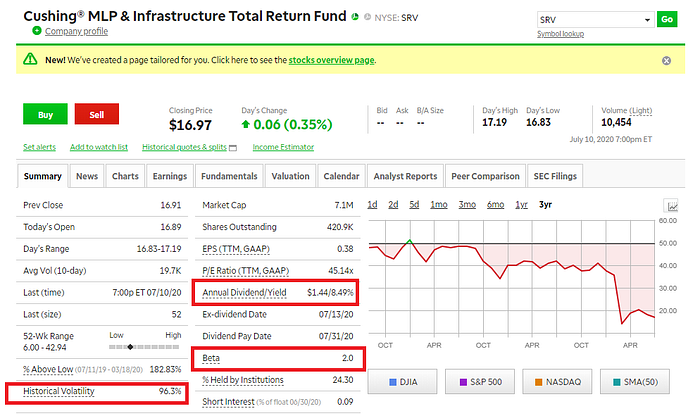Screen dimensions: 700x420
Task: Toggle the DJIA comparison overlay
Action: tap(403, 382)
